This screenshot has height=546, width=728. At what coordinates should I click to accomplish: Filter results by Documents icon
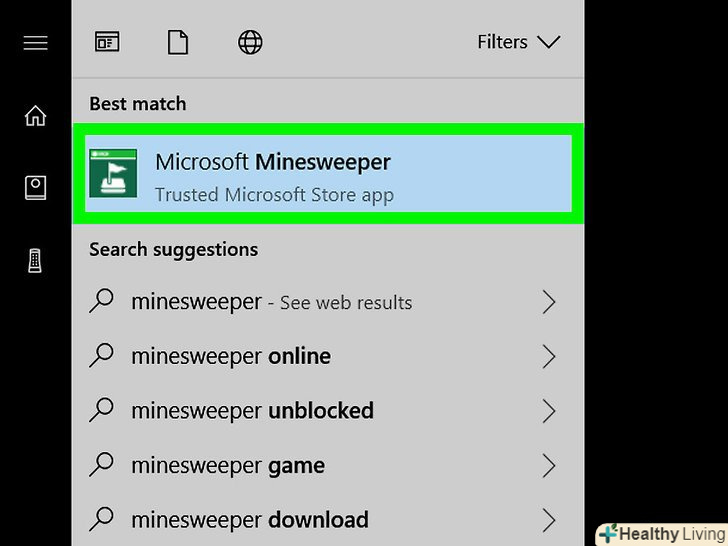178,42
